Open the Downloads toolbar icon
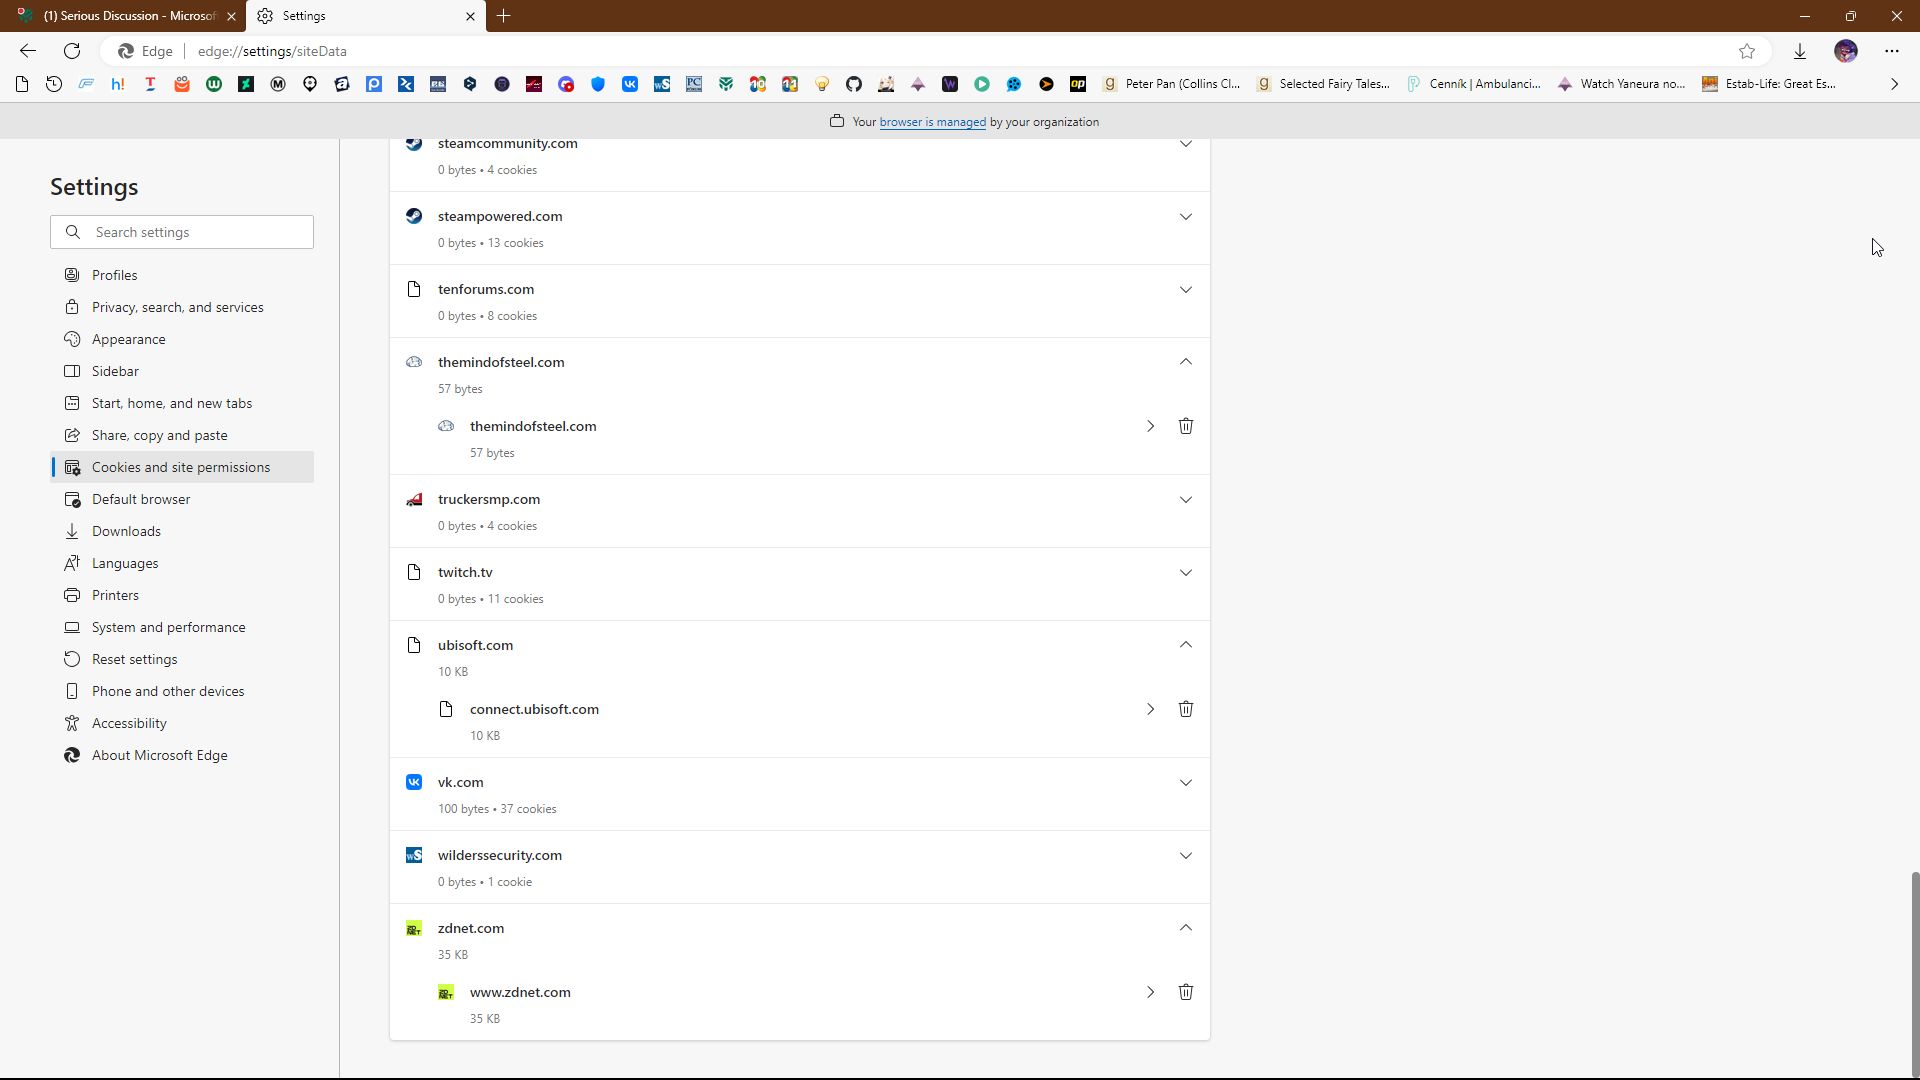Screen dimensions: 1920x1080 1799,51
